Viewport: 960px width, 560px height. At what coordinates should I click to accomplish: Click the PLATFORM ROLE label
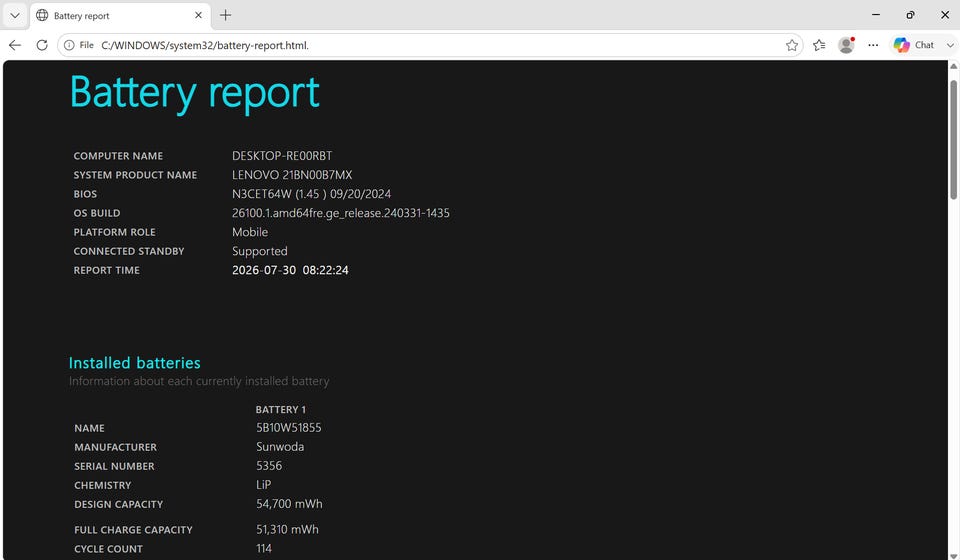pyautogui.click(x=114, y=232)
